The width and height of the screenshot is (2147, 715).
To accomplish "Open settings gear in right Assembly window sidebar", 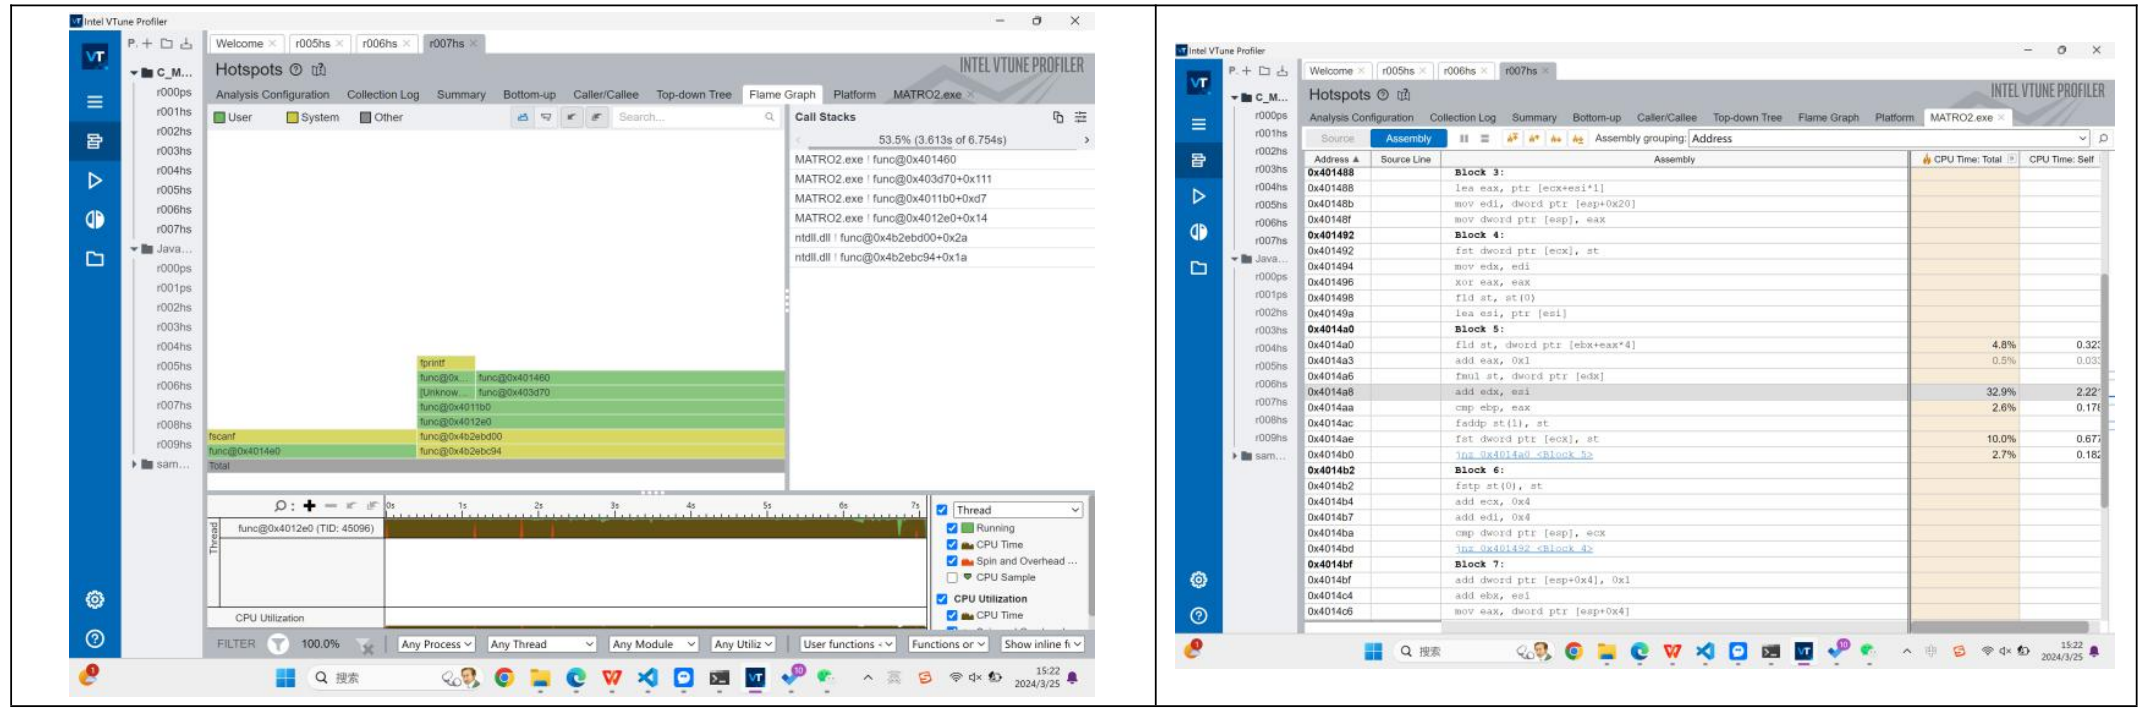I will (1199, 580).
